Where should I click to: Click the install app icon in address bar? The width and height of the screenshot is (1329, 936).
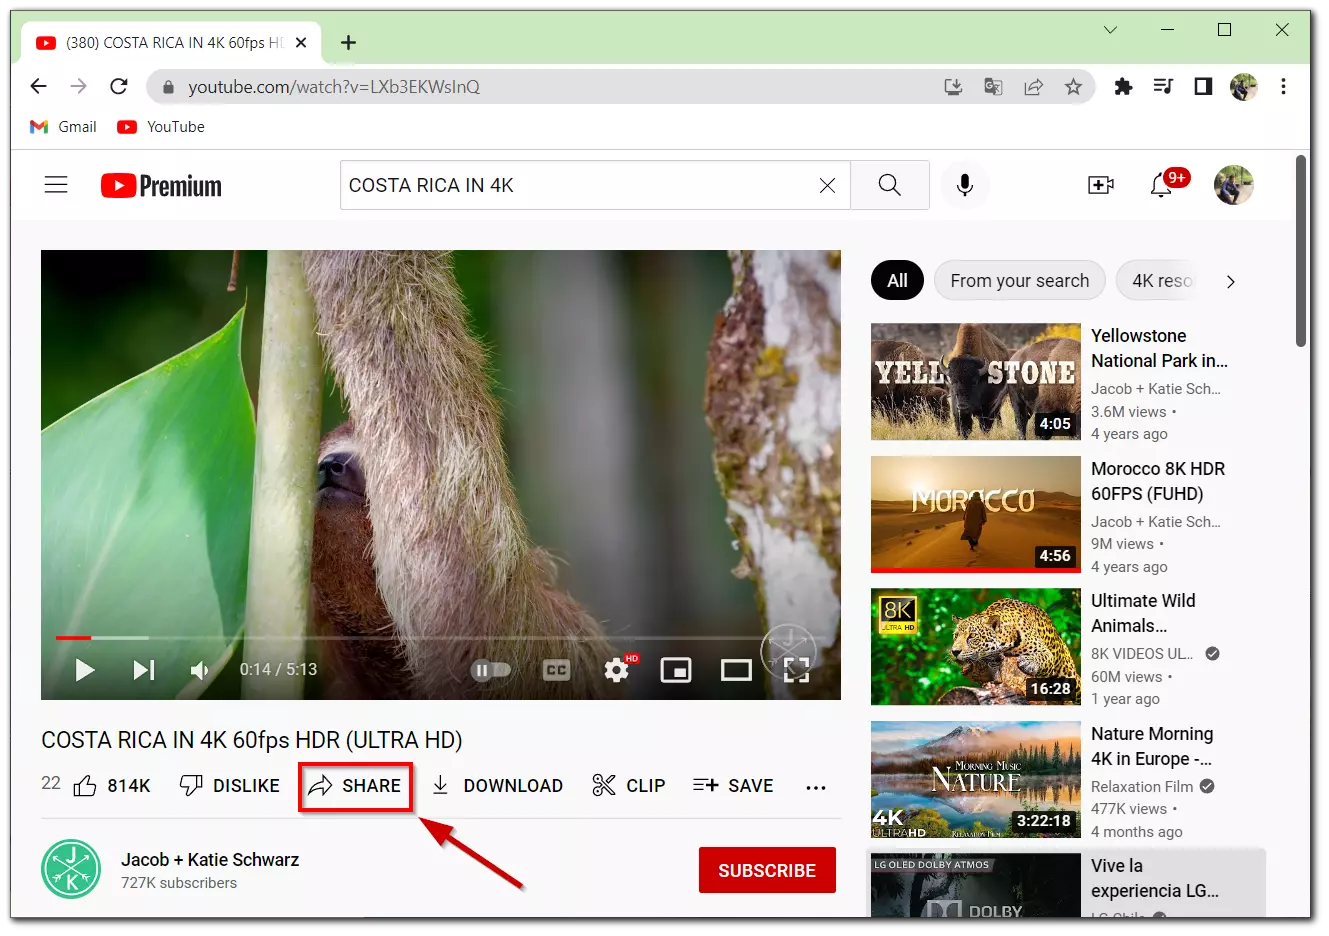point(953,87)
